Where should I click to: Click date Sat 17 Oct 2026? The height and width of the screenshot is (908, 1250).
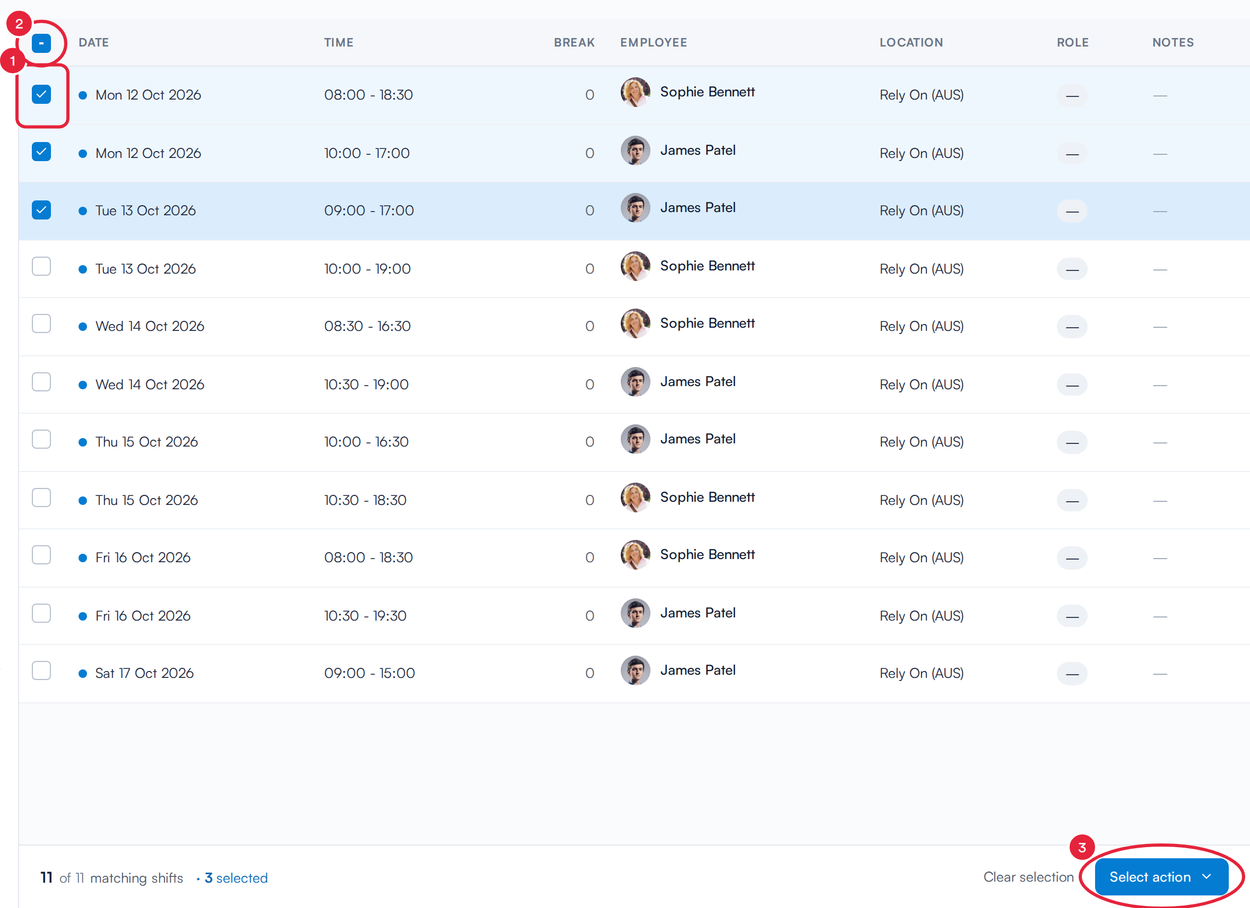pos(144,673)
